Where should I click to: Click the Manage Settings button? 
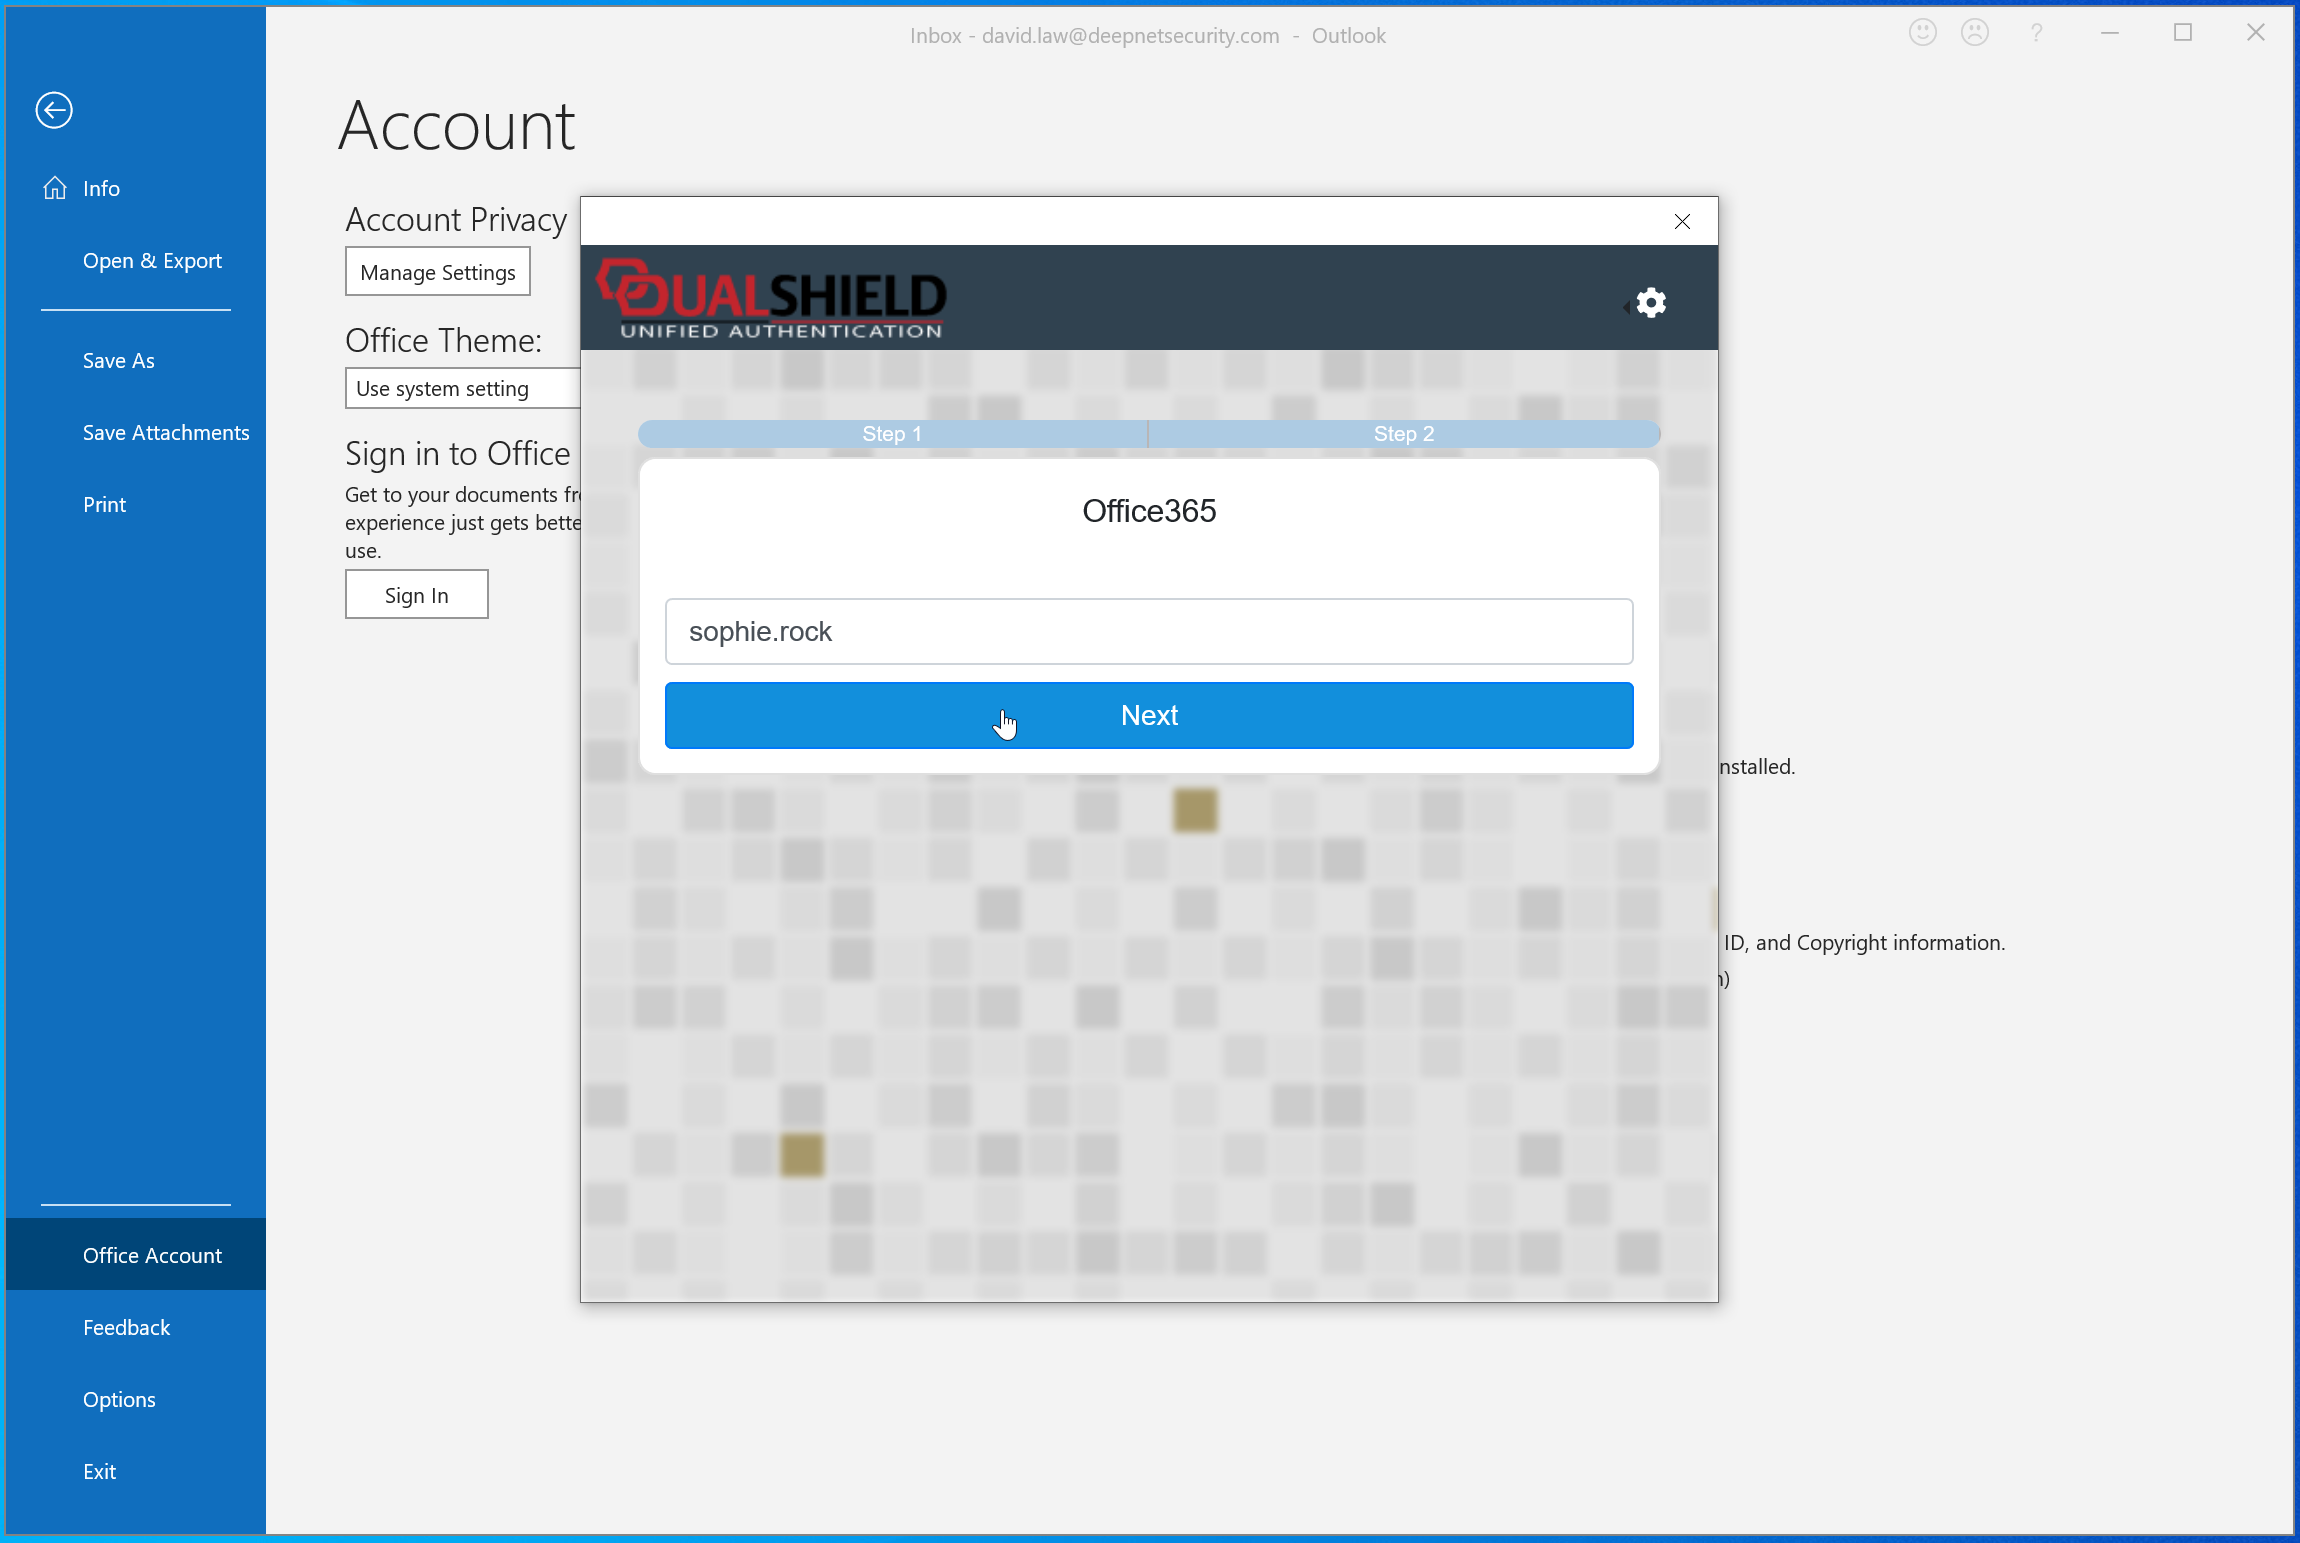pos(437,272)
